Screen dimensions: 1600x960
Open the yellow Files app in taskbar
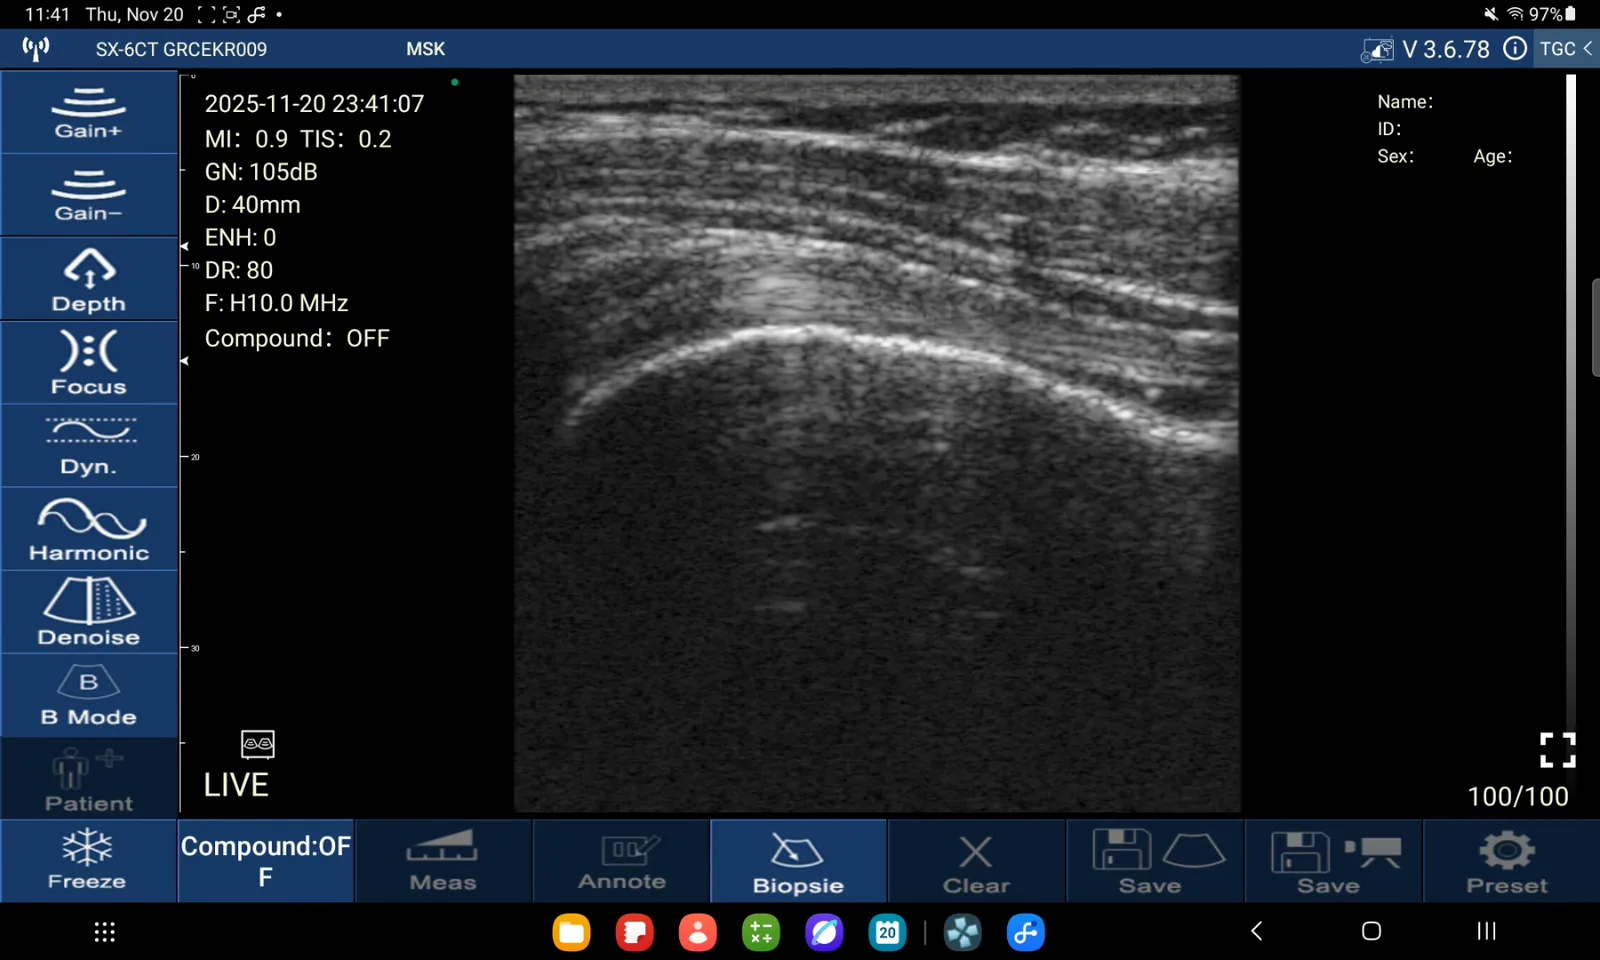572,933
